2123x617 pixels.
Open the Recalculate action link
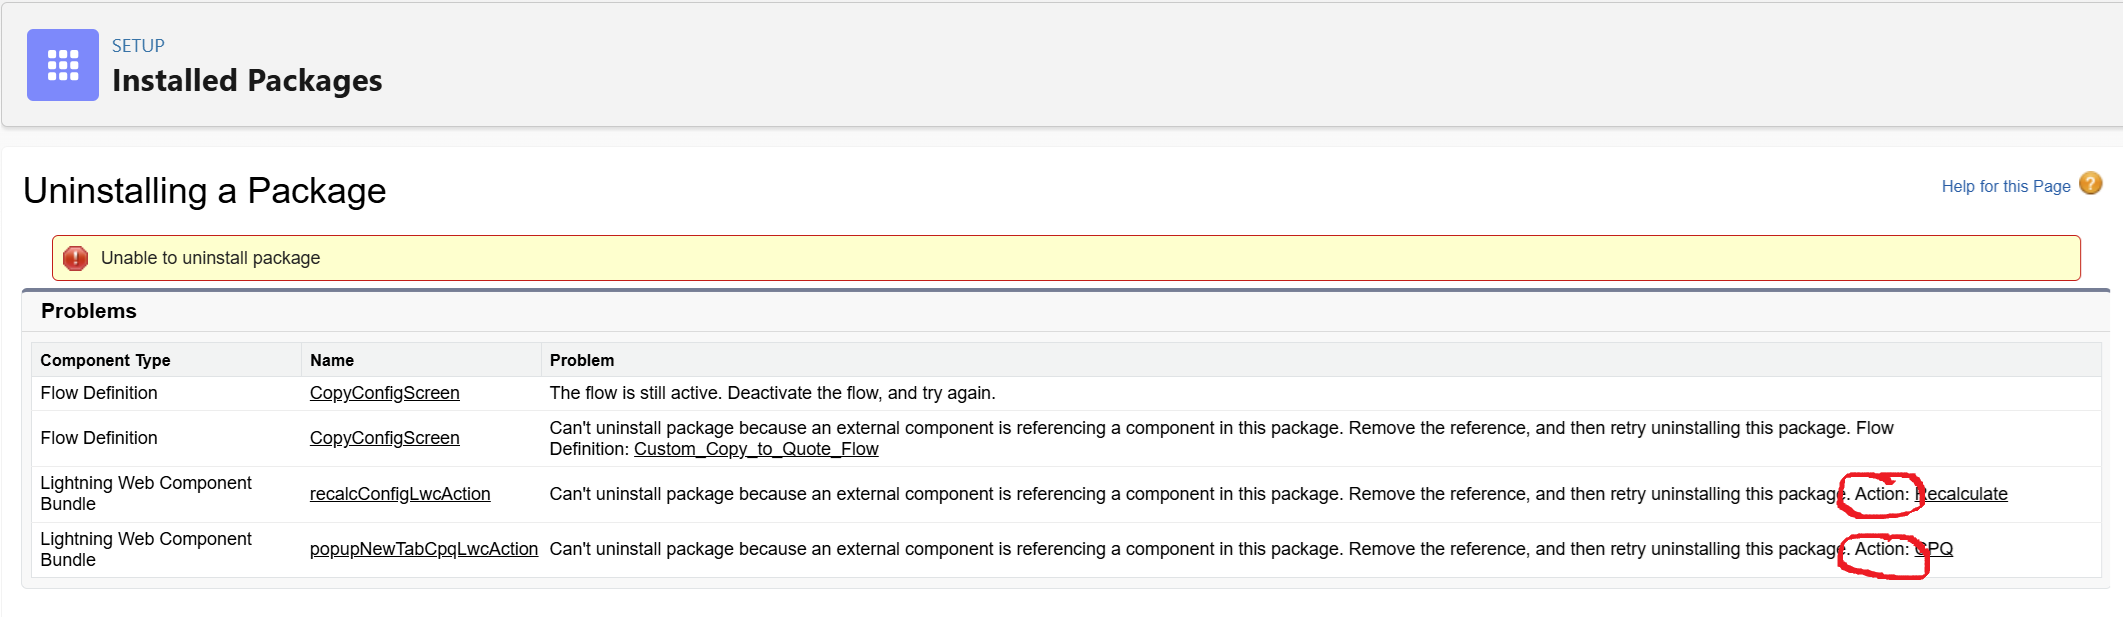coord(1961,494)
